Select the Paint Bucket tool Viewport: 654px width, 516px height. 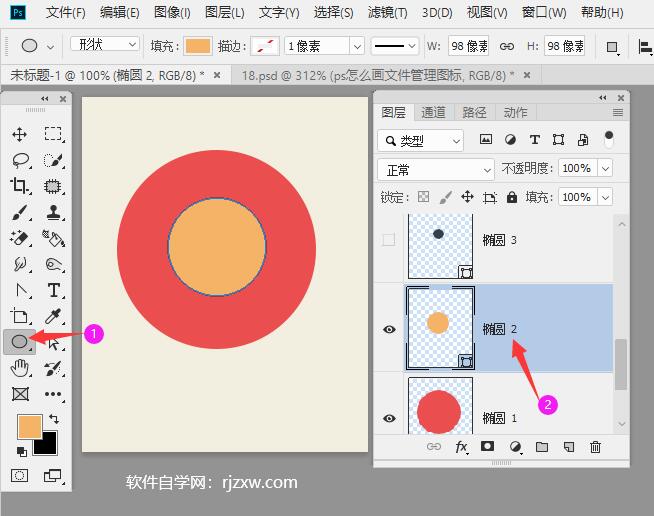[53, 238]
